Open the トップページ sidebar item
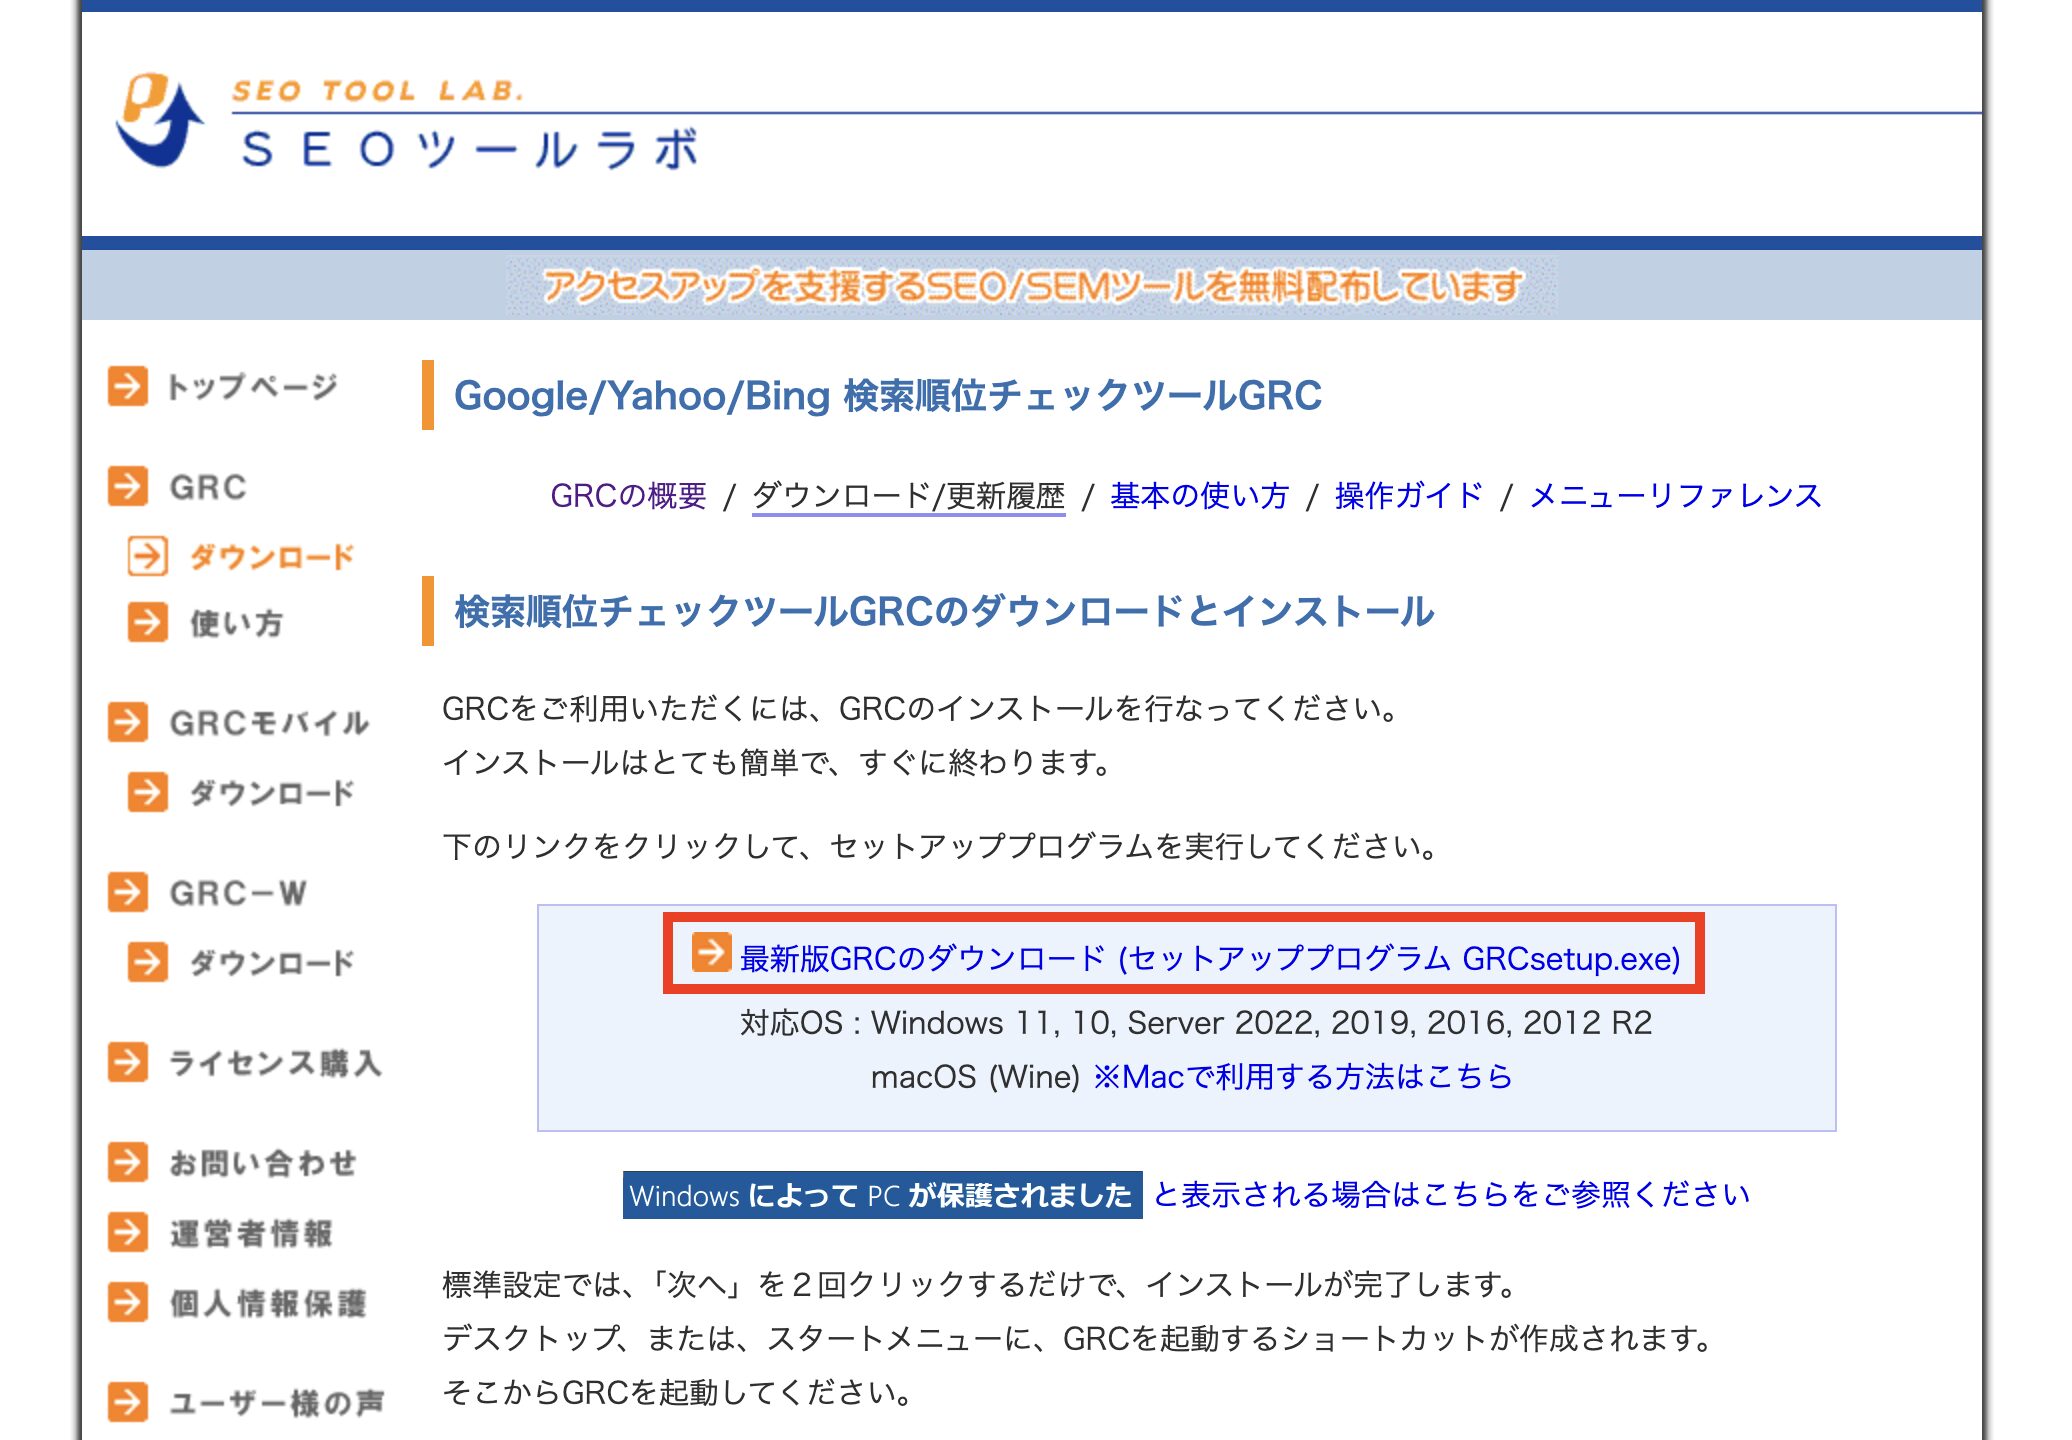2072x1440 pixels. [x=252, y=386]
